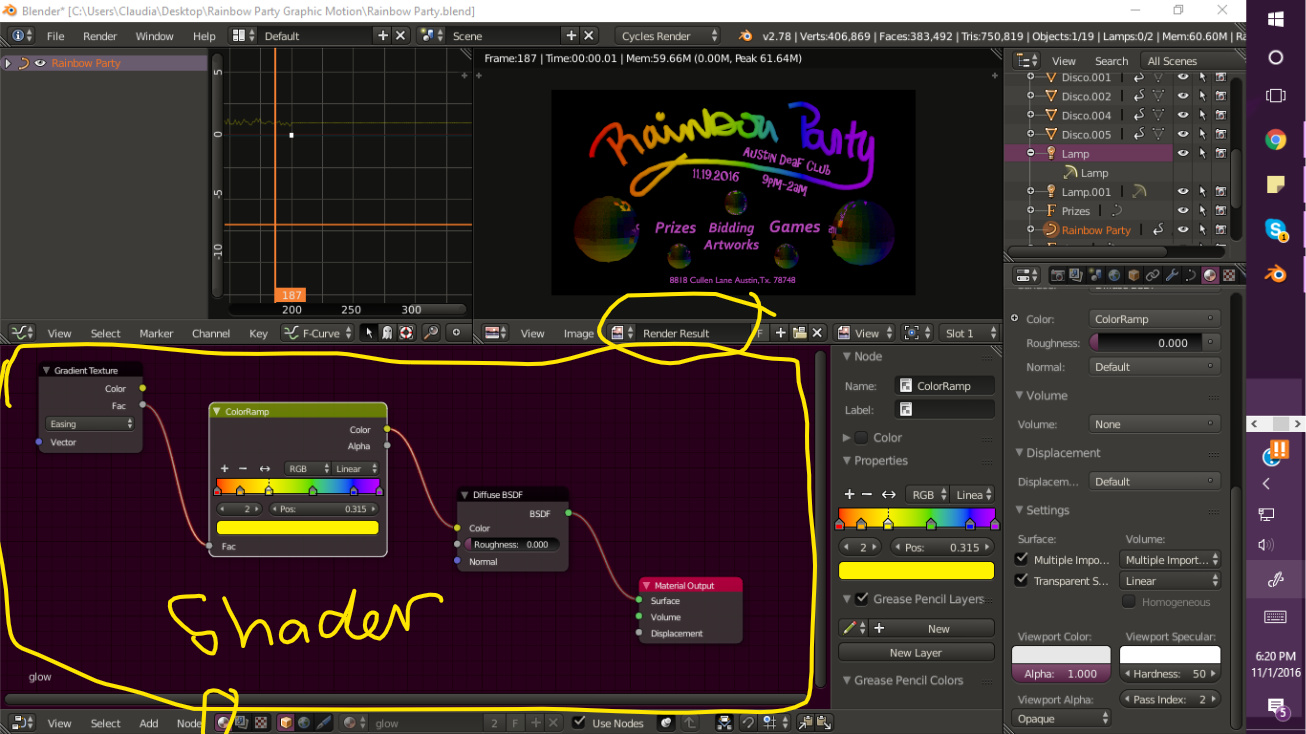Open Skype from the Windows taskbar

[x=1275, y=229]
